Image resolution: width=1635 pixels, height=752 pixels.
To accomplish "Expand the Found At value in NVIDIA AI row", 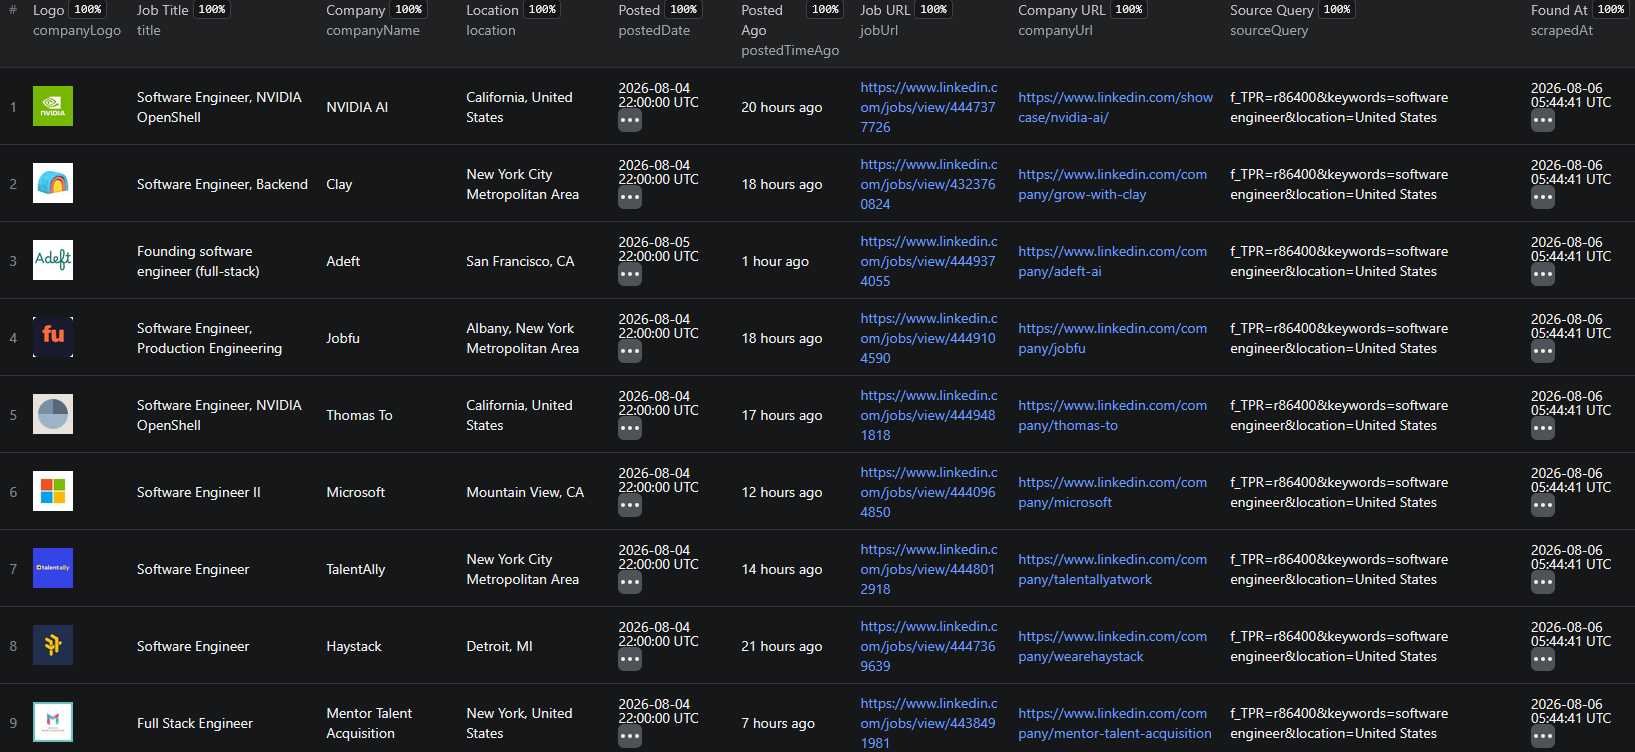I will click(1543, 121).
